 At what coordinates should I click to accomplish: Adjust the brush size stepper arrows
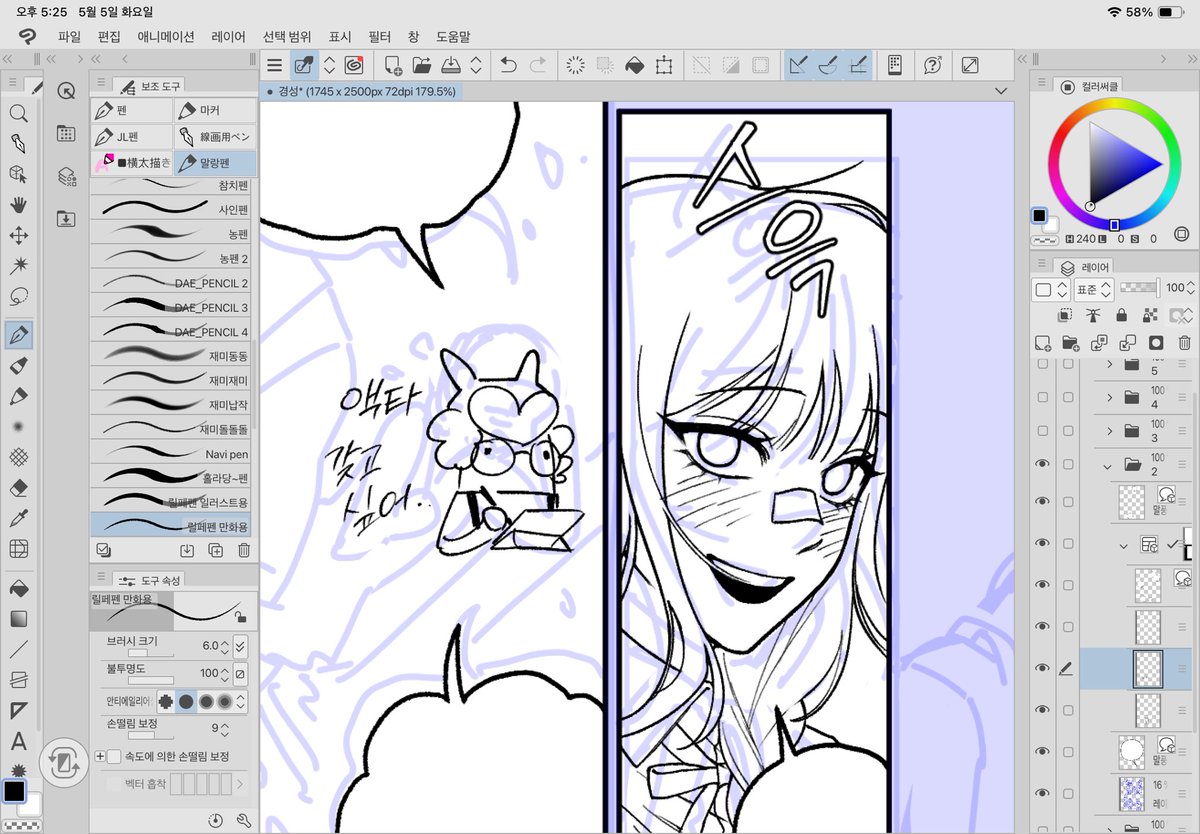click(225, 646)
